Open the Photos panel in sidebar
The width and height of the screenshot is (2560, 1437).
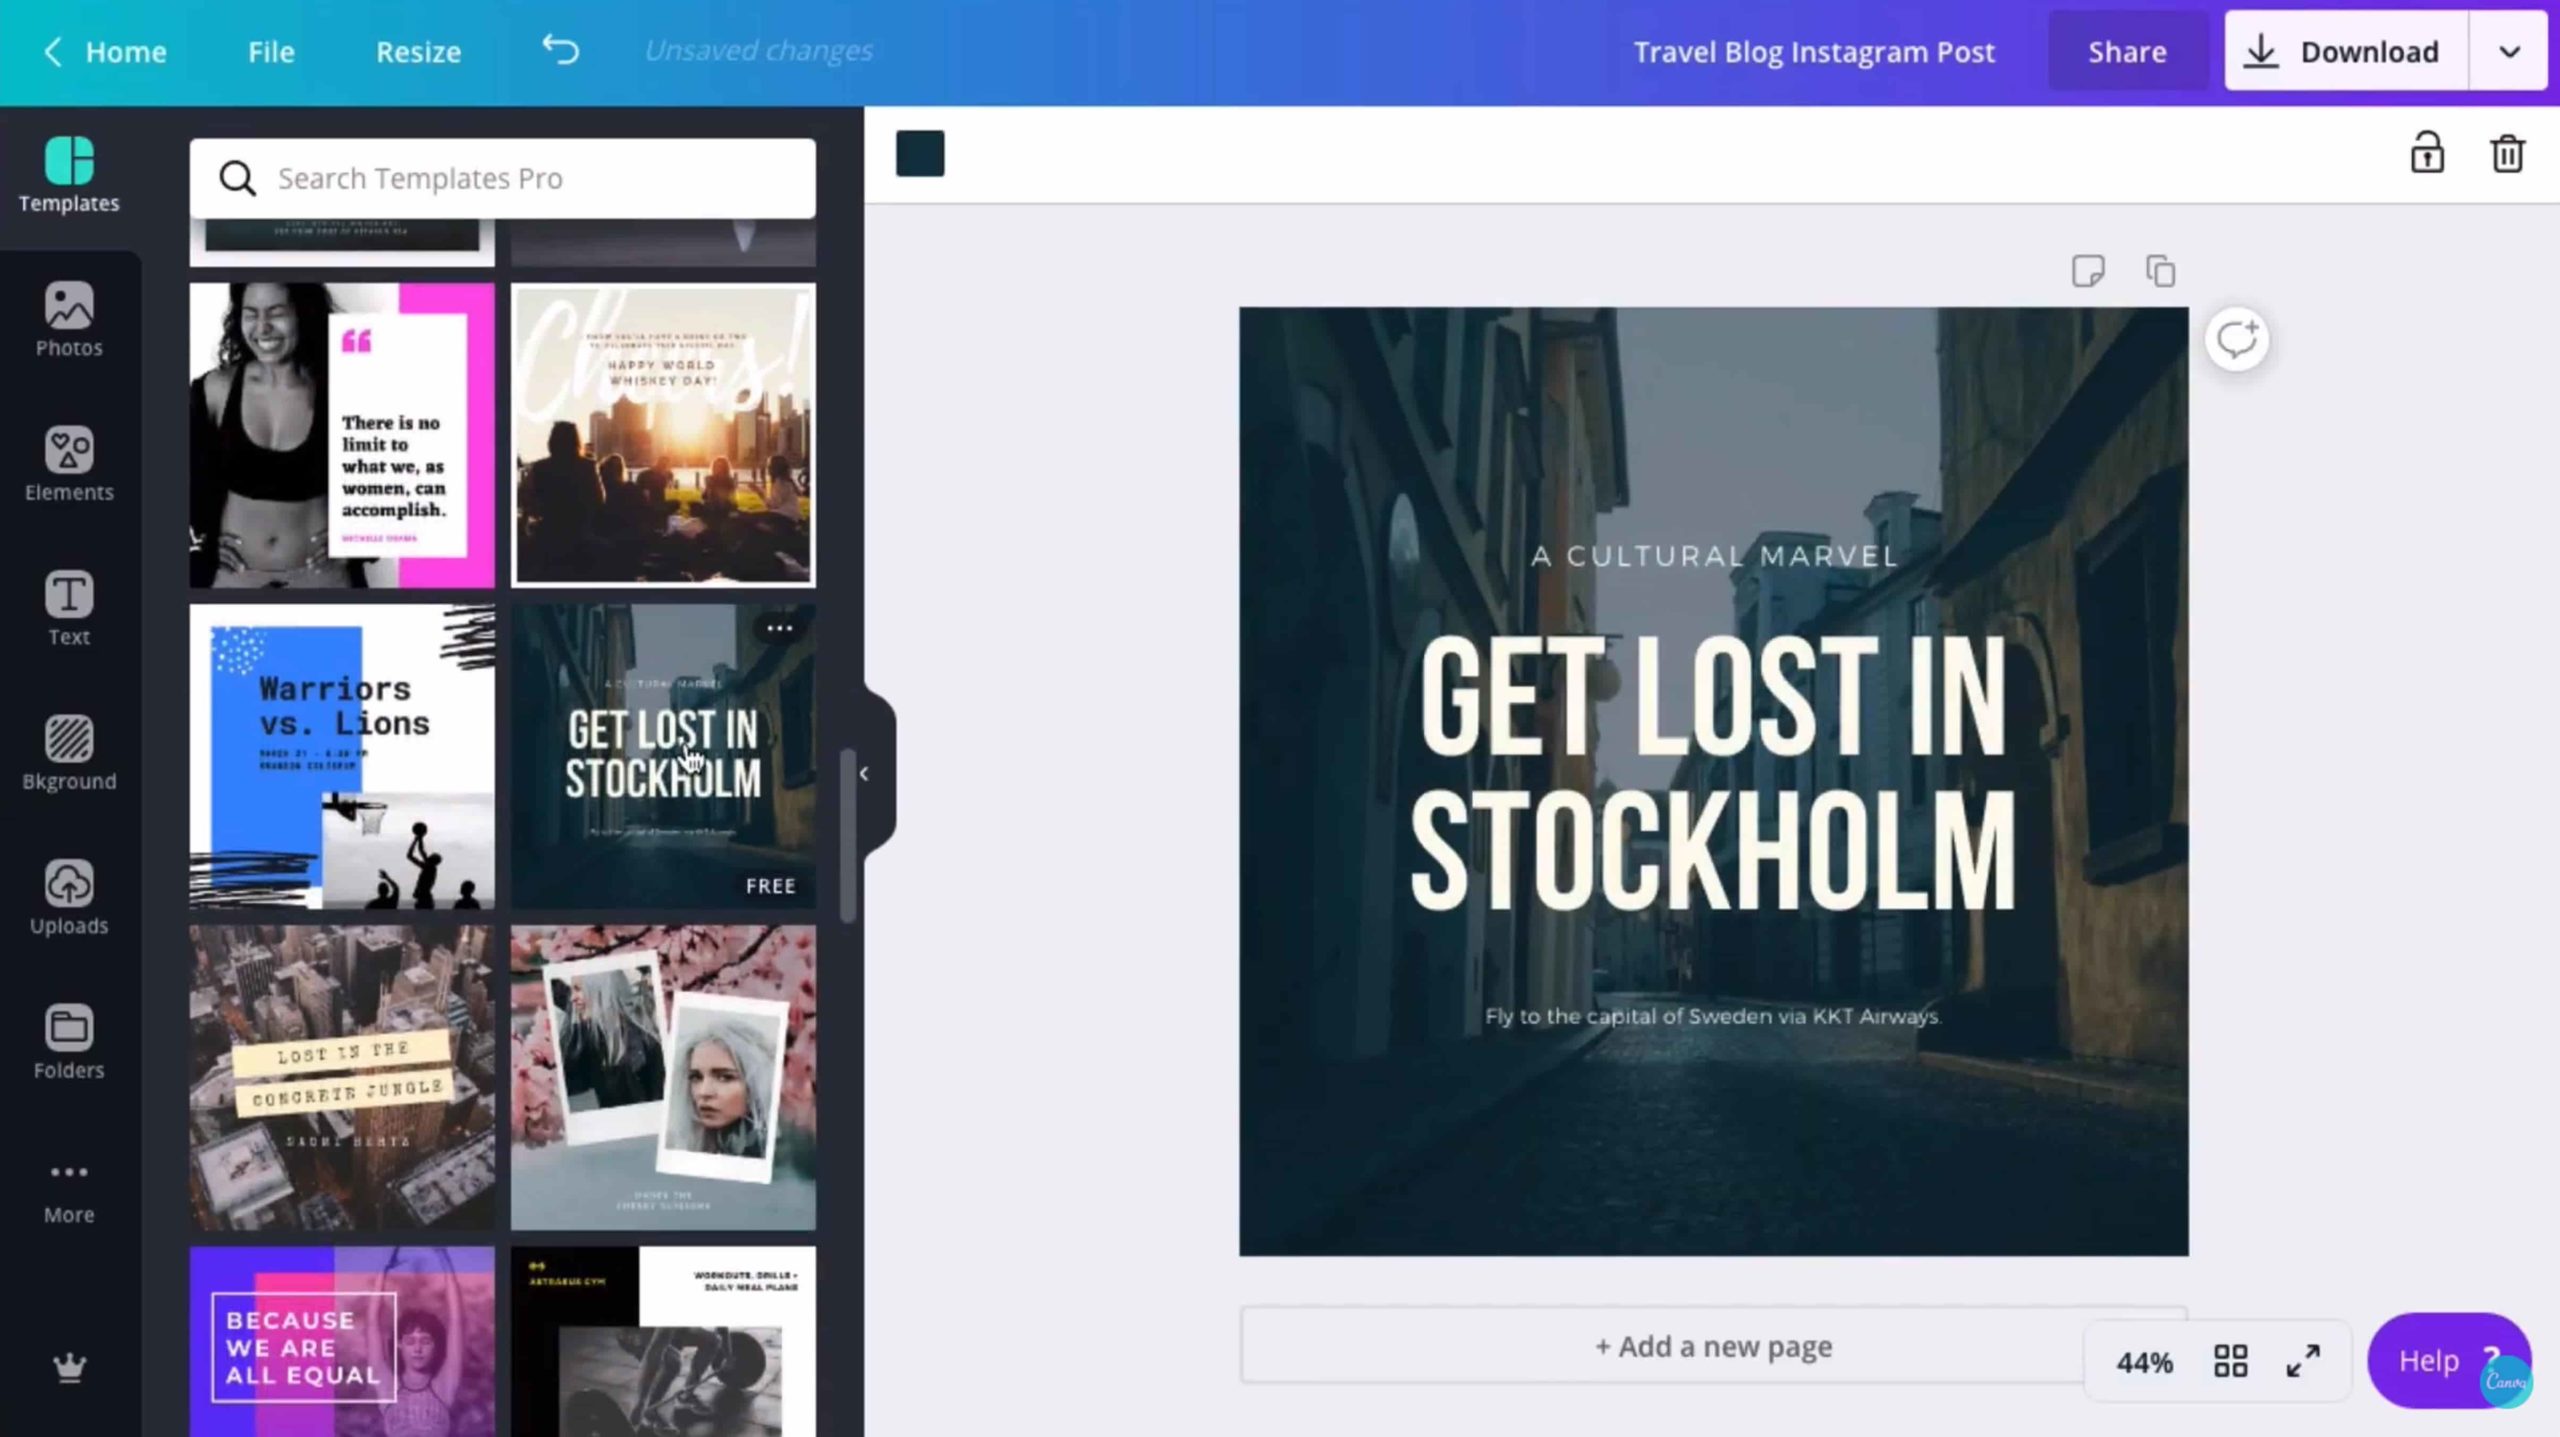point(69,320)
